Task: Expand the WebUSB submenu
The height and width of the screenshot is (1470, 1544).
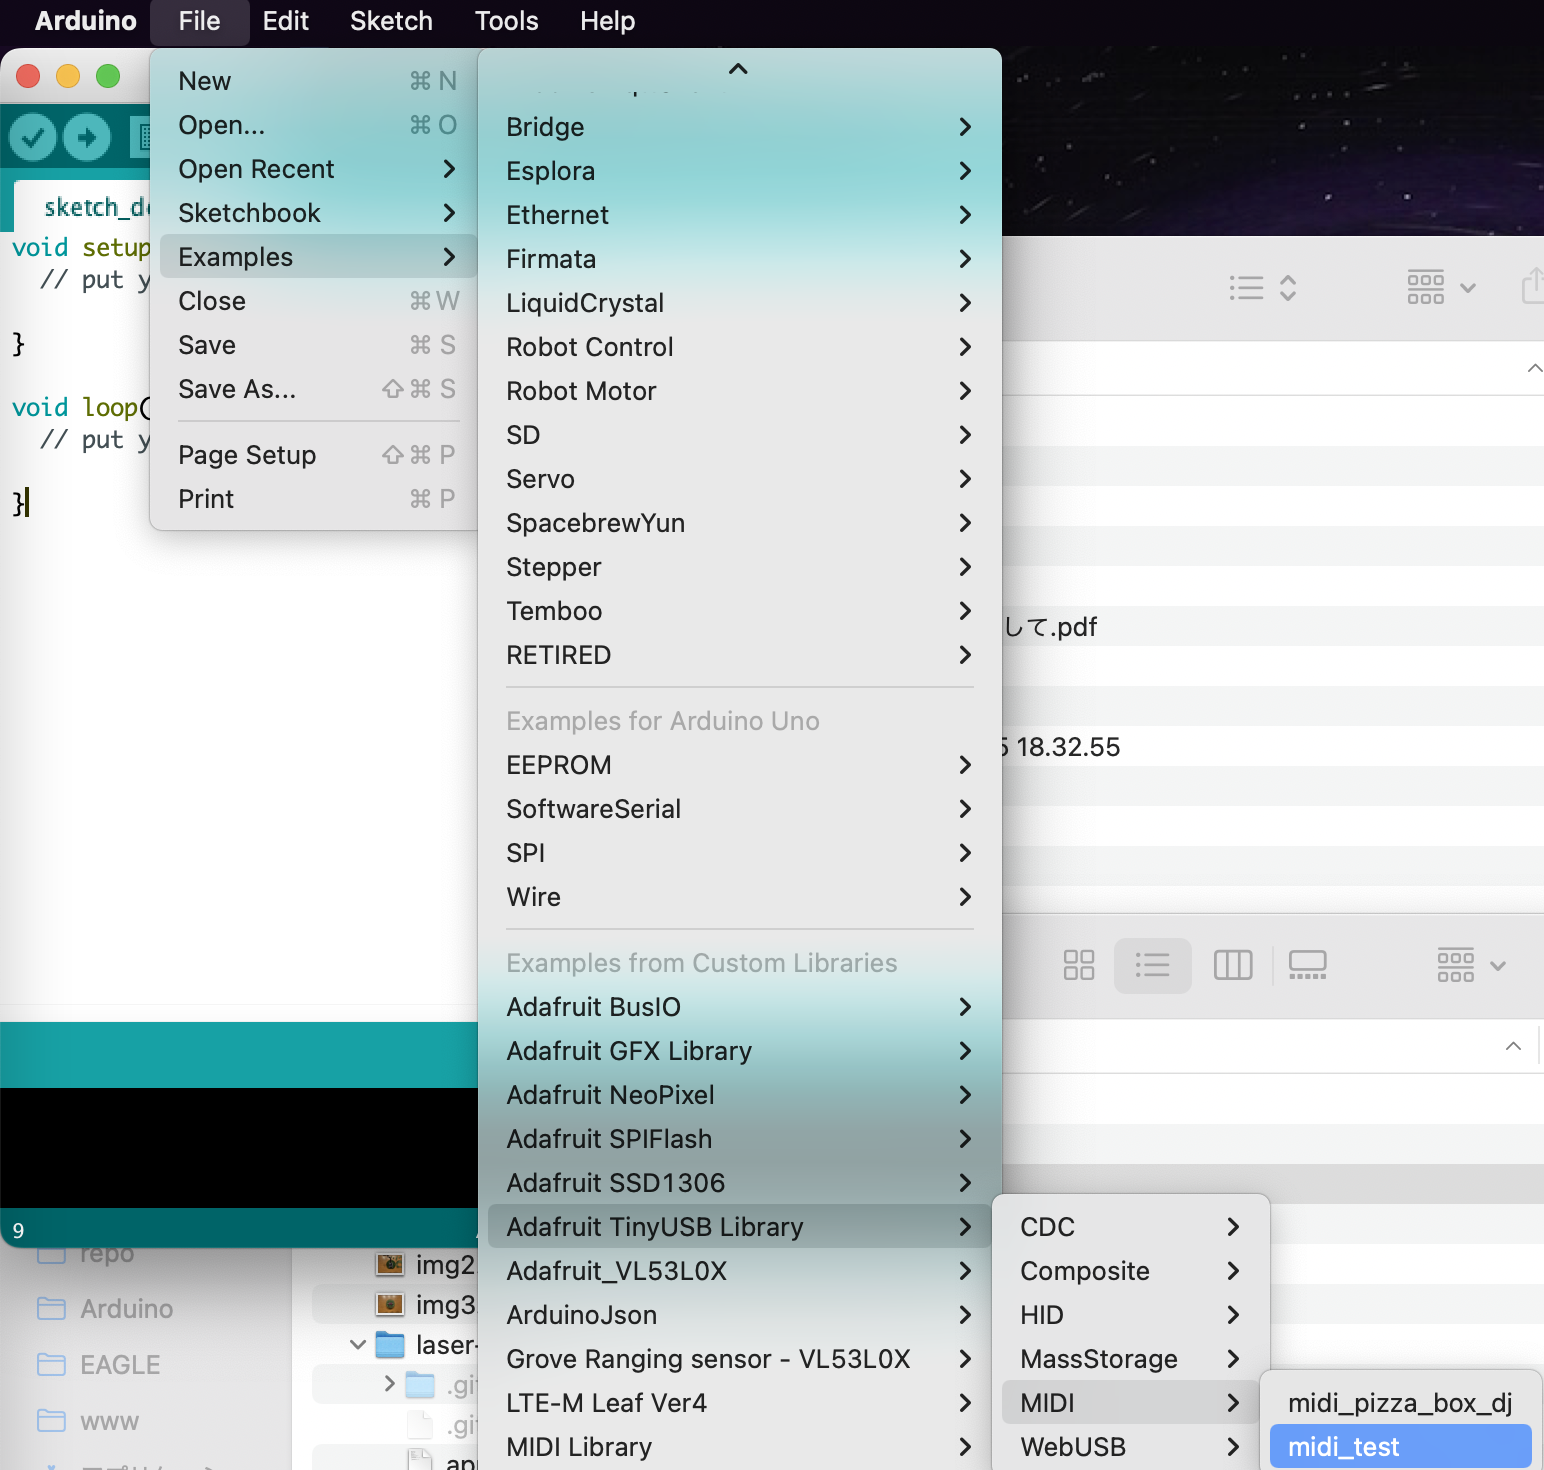Action: pos(1131,1447)
